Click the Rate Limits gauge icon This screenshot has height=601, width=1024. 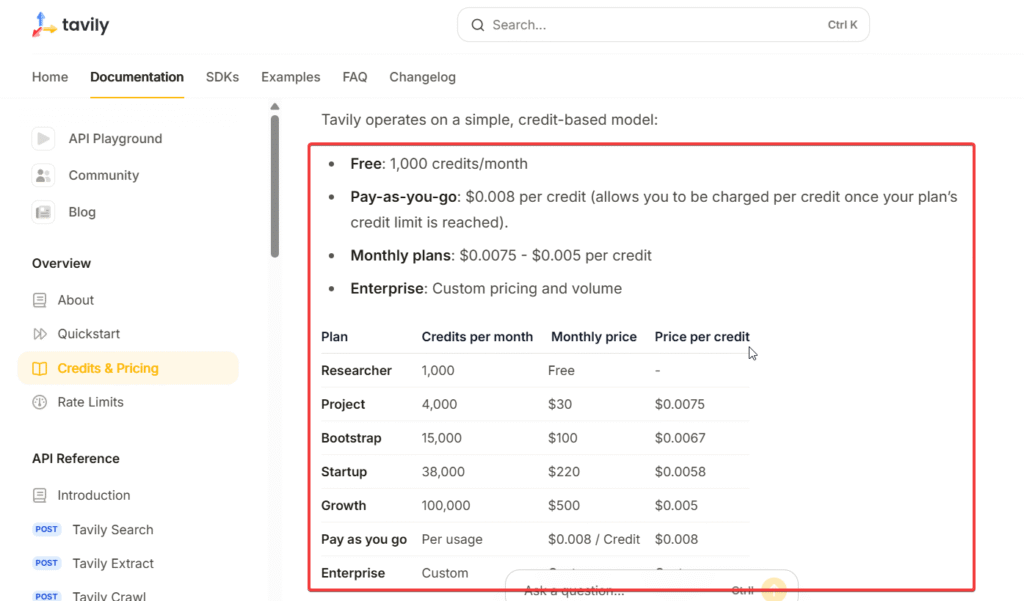[40, 402]
